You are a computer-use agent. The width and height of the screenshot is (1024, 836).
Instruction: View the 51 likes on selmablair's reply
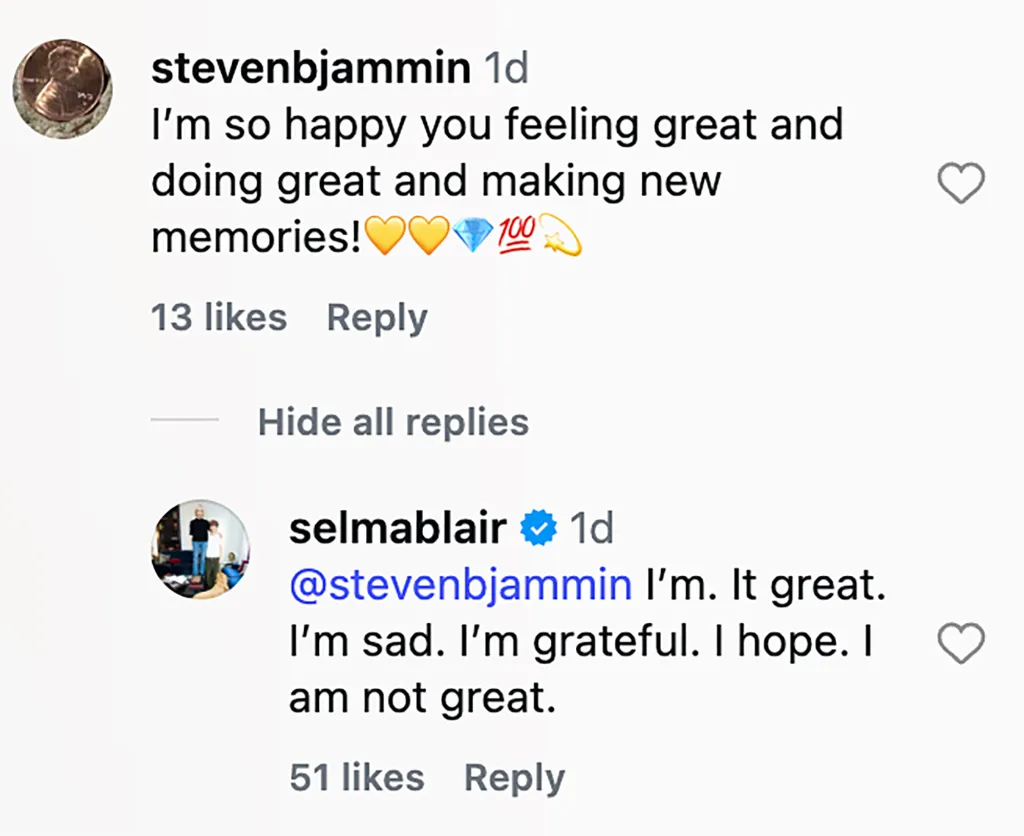pyautogui.click(x=357, y=777)
